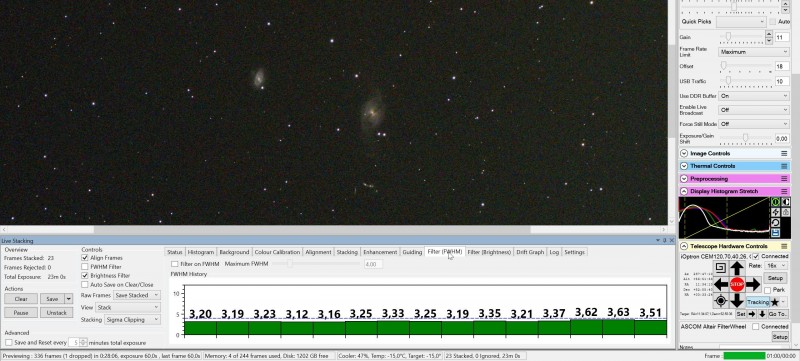Open the Thermal Controls hamburger menu
This screenshot has height=361, width=800.
coord(784,166)
